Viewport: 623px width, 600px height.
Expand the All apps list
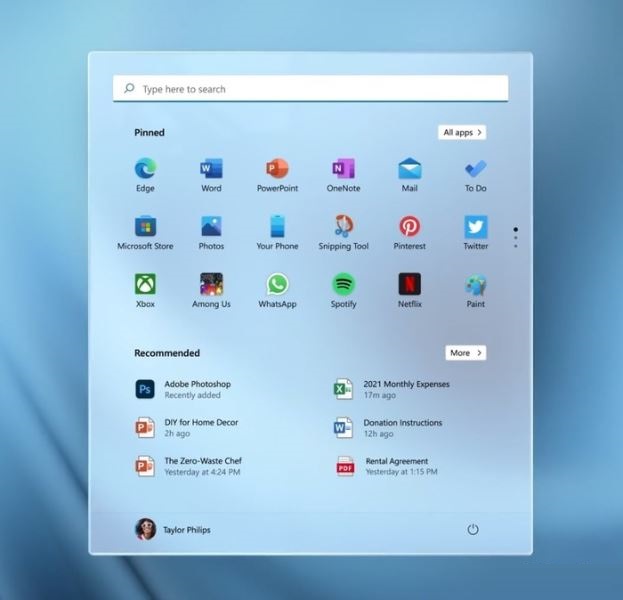pos(462,132)
